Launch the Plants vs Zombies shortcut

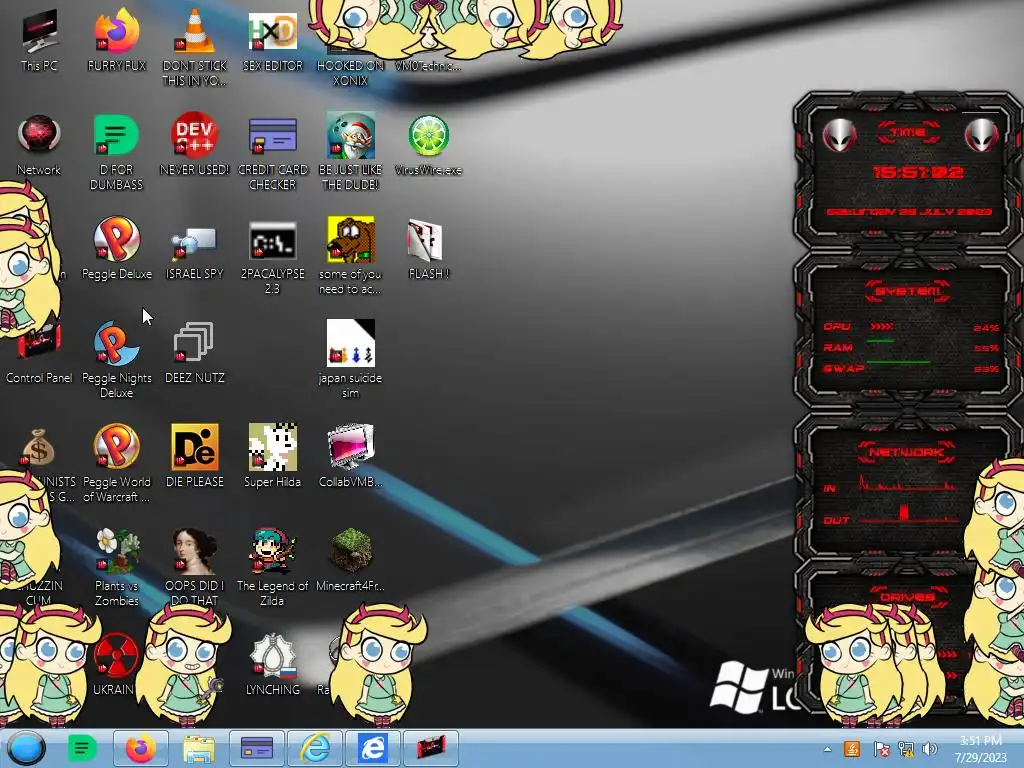click(x=117, y=567)
